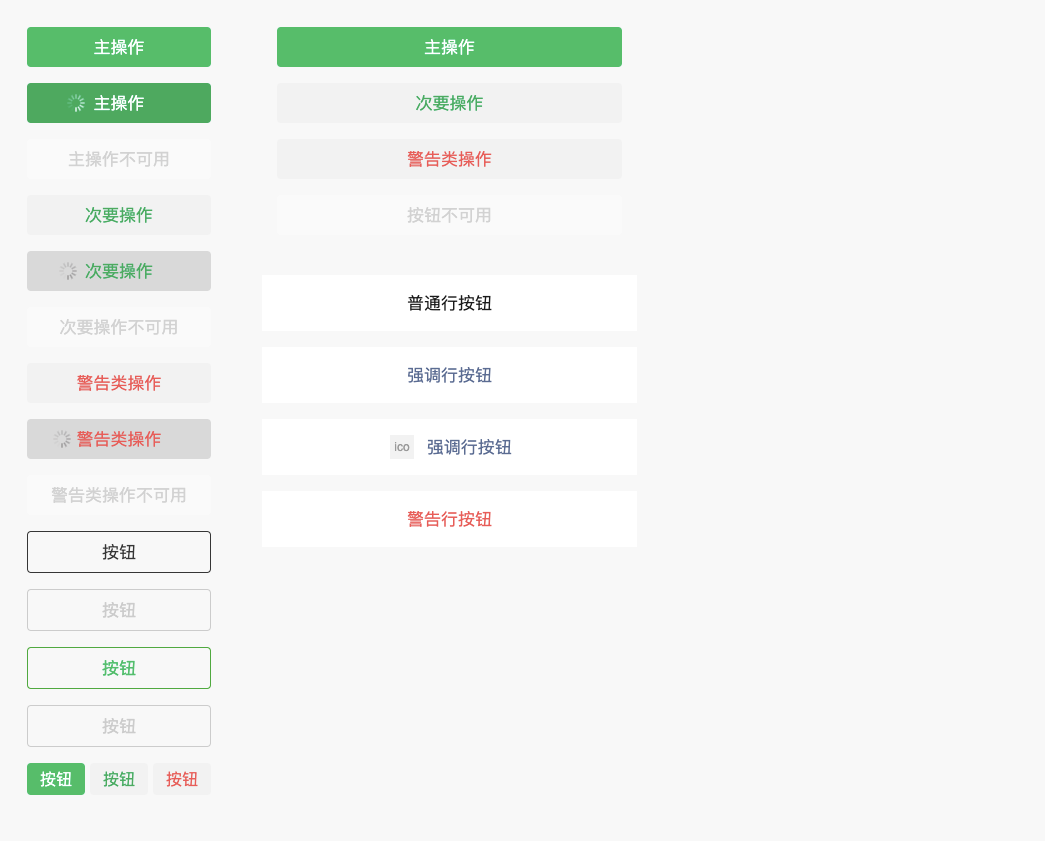
Task: Tap the wide 次要操作 button
Action: tap(449, 103)
